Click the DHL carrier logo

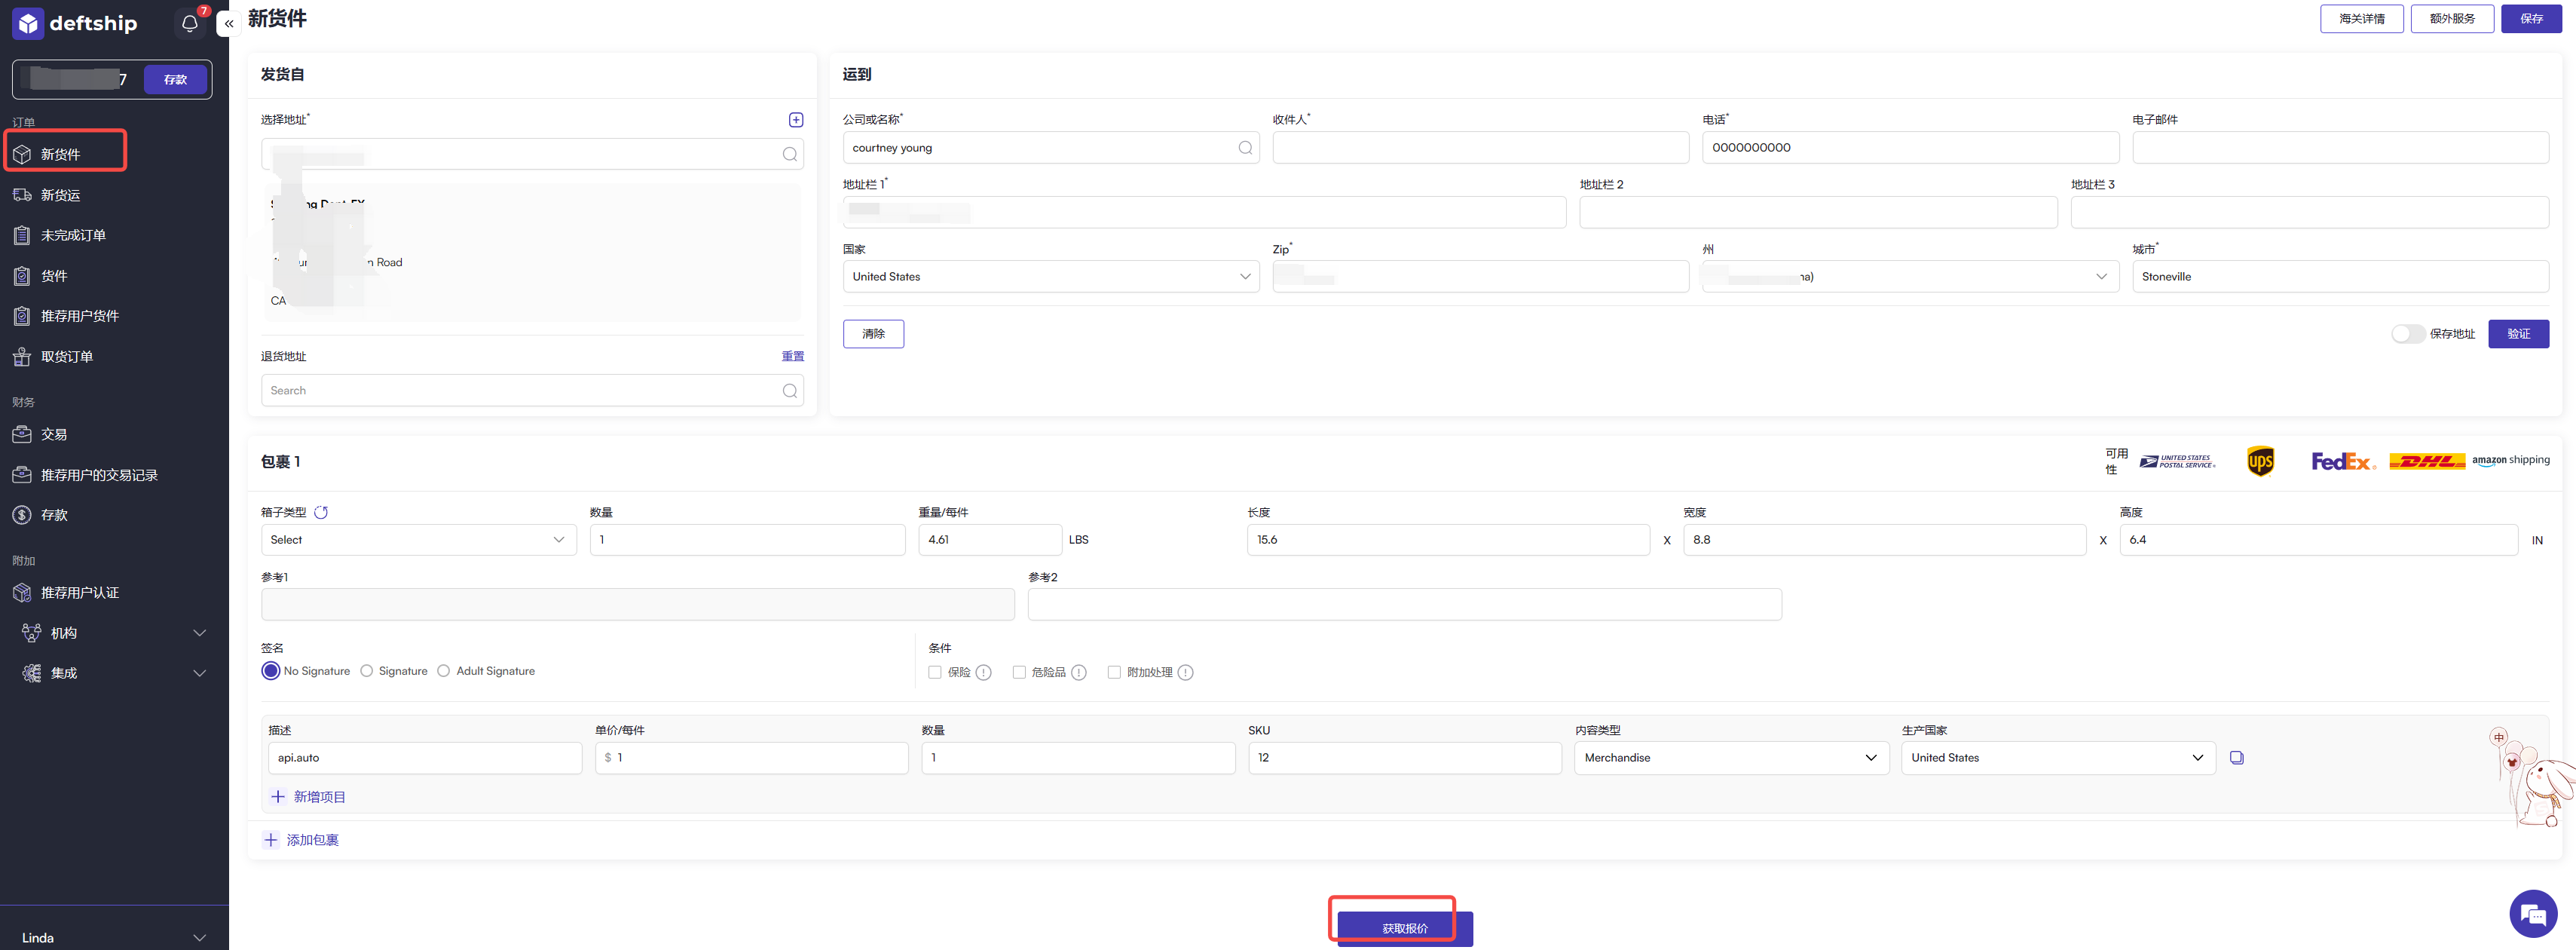pyautogui.click(x=2427, y=461)
